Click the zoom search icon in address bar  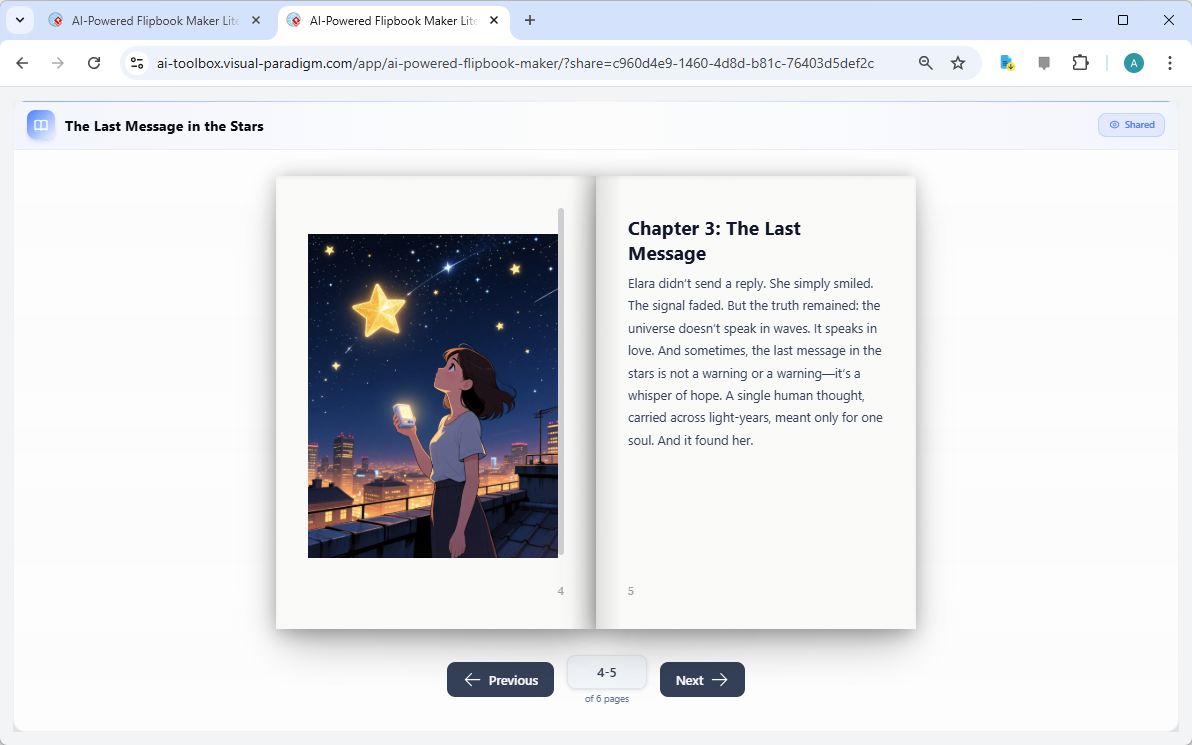click(x=925, y=62)
